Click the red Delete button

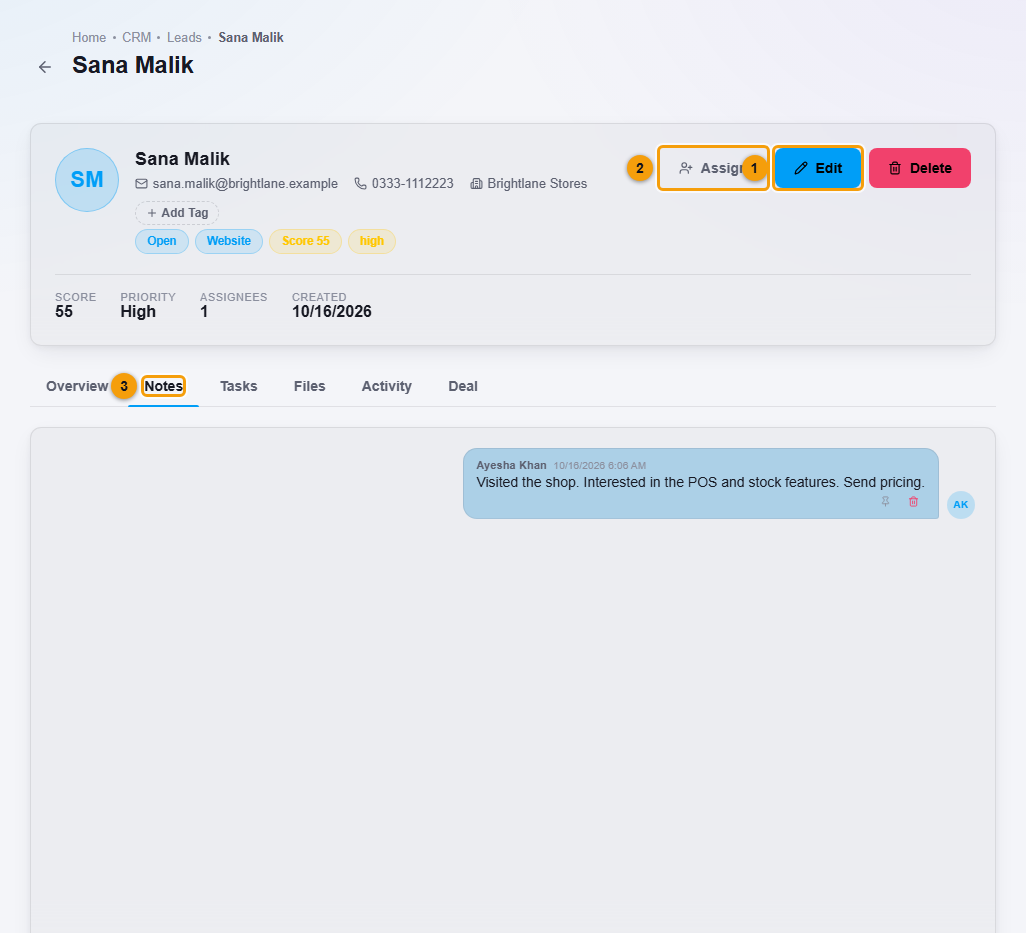(x=919, y=168)
